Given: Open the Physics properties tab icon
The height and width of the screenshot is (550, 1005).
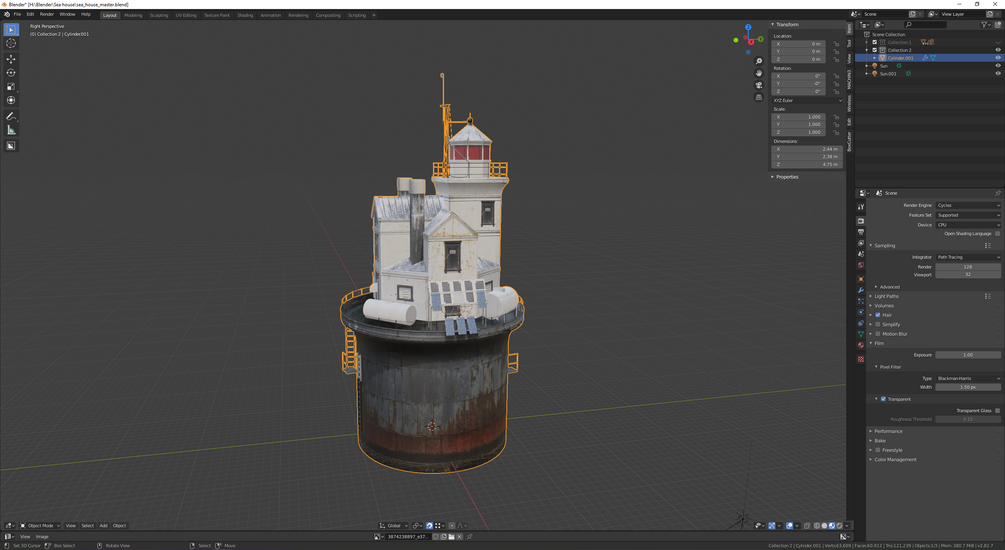Looking at the screenshot, I should (861, 312).
